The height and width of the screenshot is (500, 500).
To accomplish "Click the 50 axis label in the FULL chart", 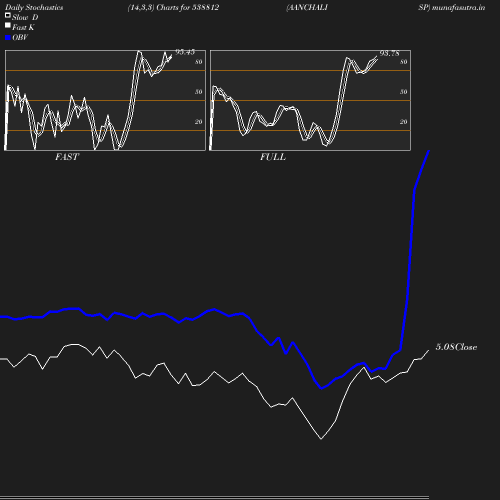I will pos(404,92).
